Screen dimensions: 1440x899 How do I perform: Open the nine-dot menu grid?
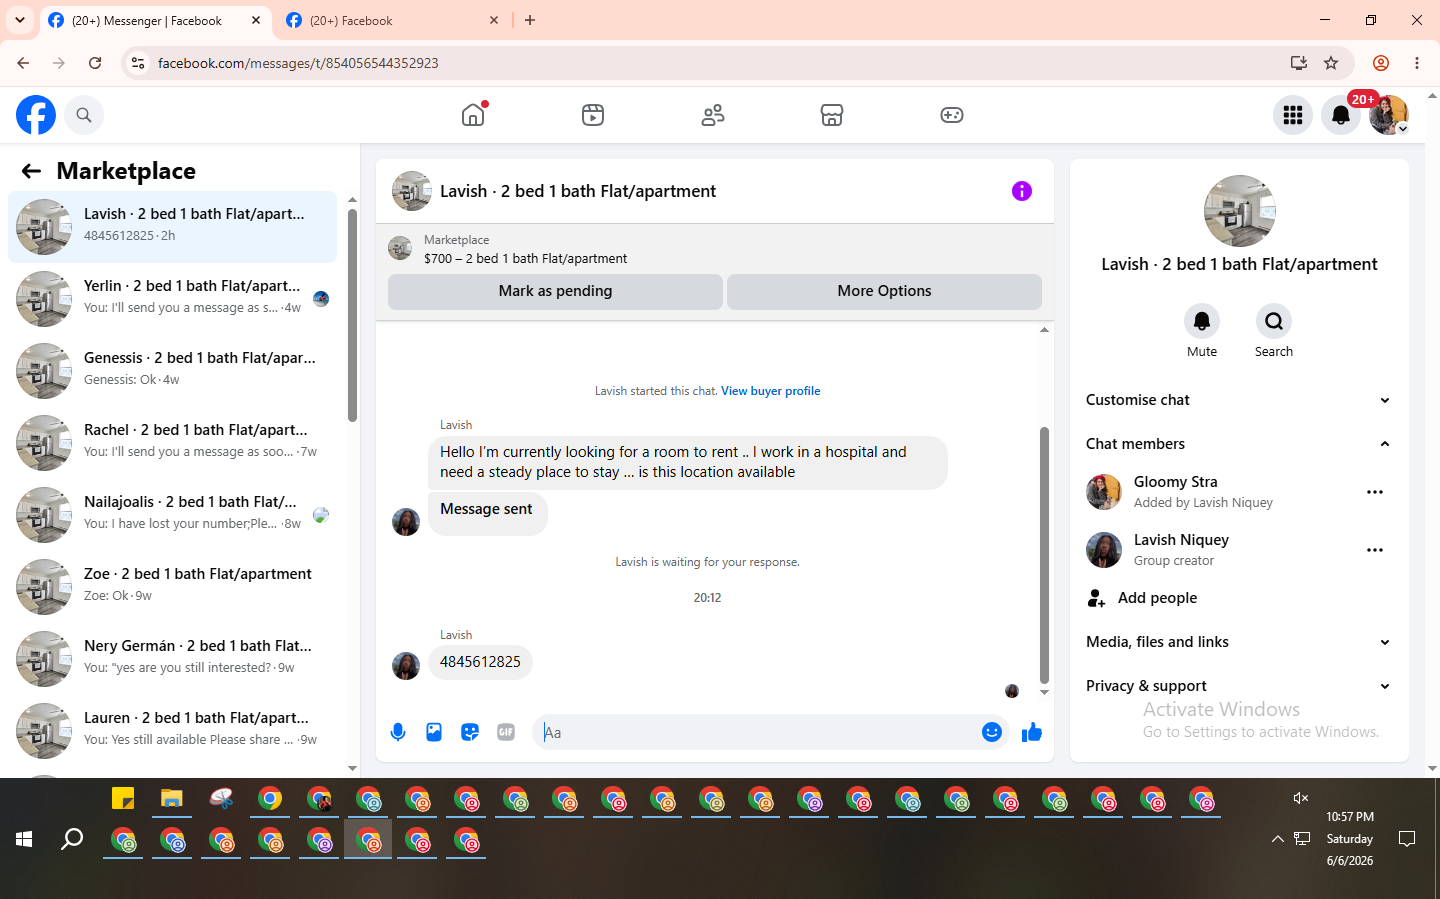pos(1293,115)
